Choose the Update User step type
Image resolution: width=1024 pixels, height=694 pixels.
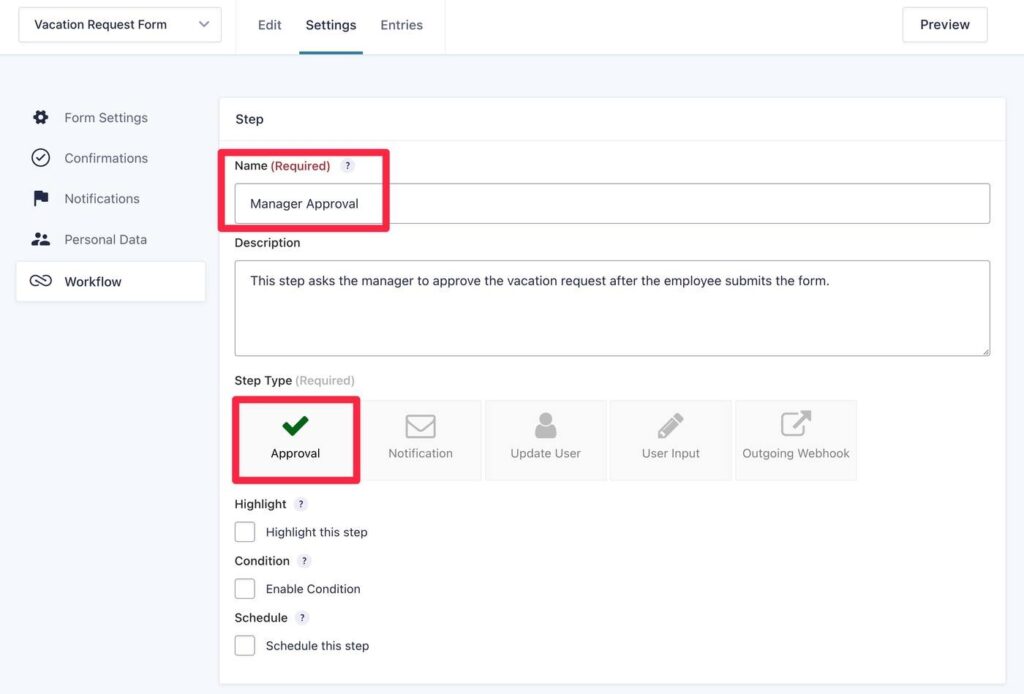pos(545,438)
